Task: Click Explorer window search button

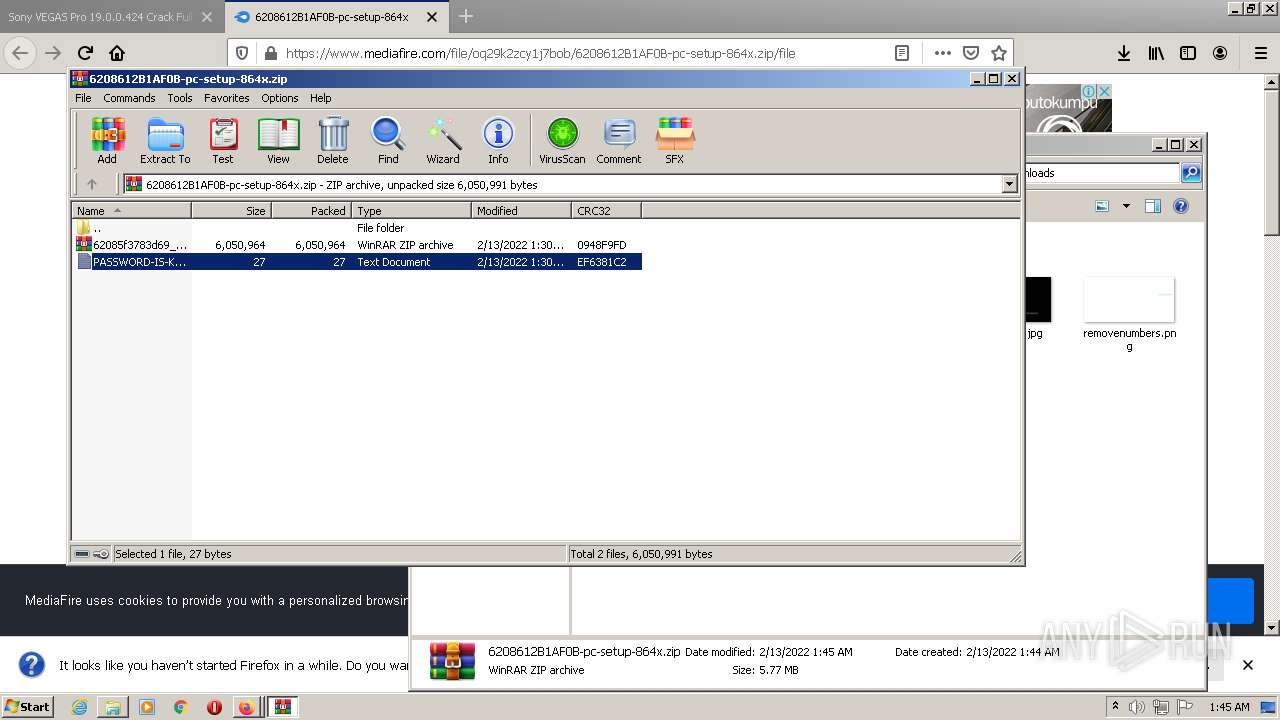Action: (1190, 173)
